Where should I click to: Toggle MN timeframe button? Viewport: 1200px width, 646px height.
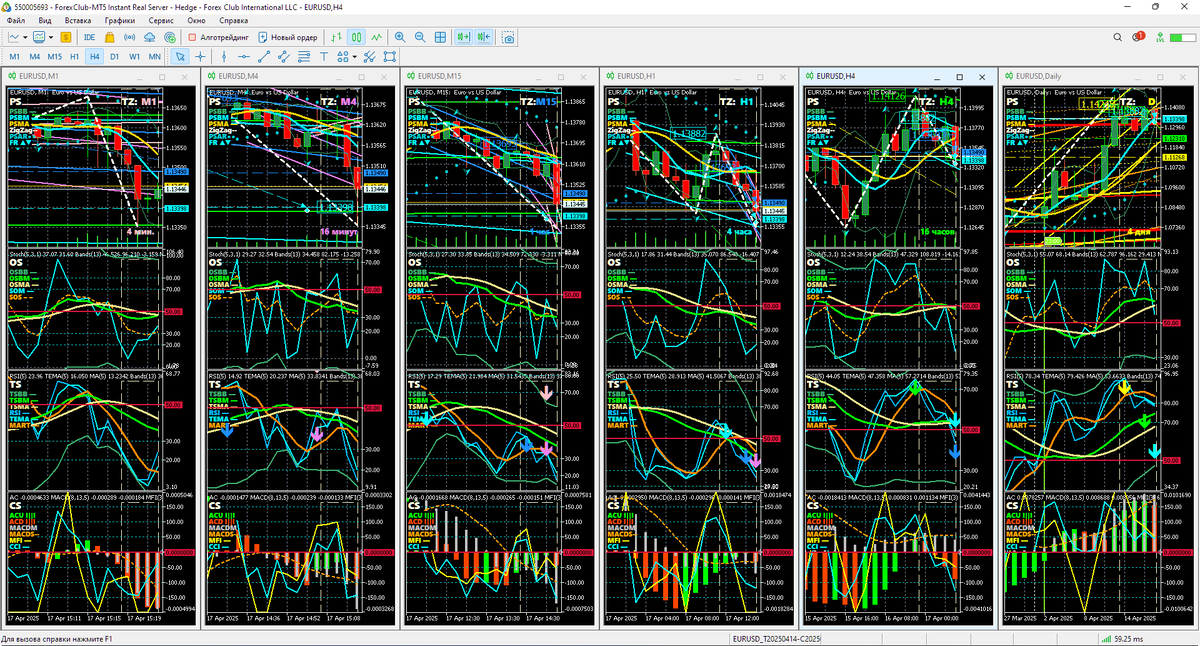pos(155,57)
